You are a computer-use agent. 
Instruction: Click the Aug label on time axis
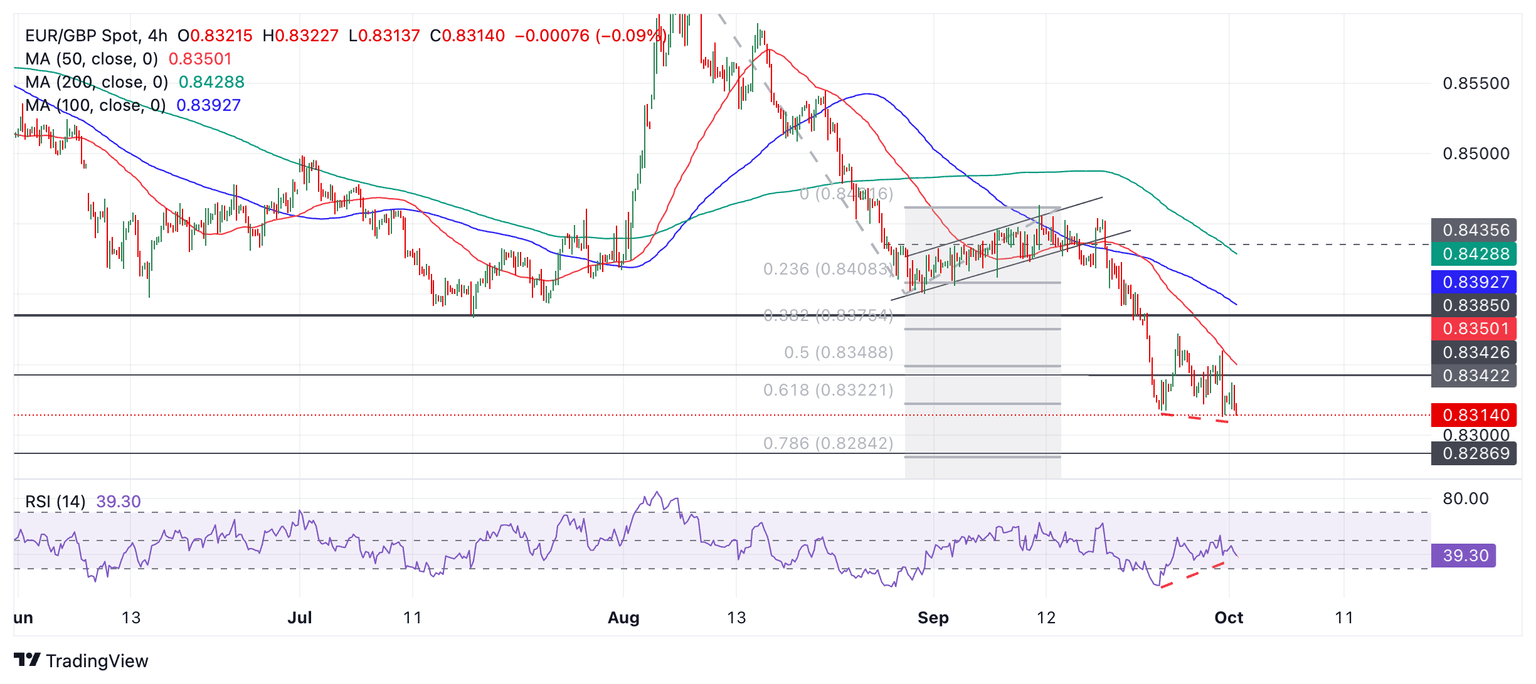[623, 618]
